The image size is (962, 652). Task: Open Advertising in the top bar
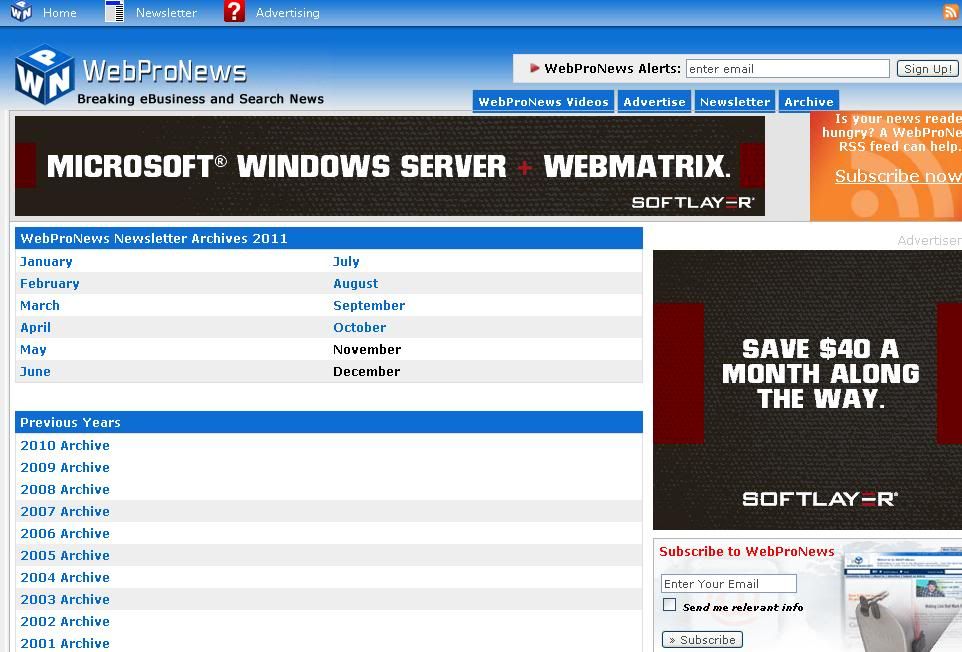288,12
